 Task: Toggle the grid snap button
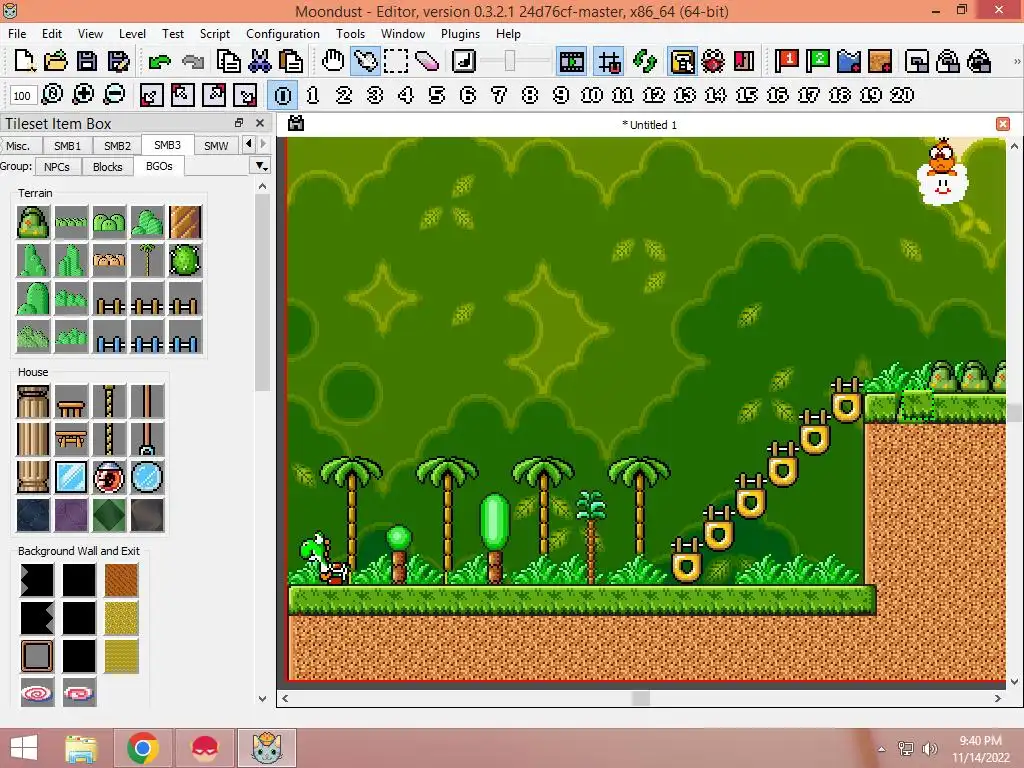[609, 61]
